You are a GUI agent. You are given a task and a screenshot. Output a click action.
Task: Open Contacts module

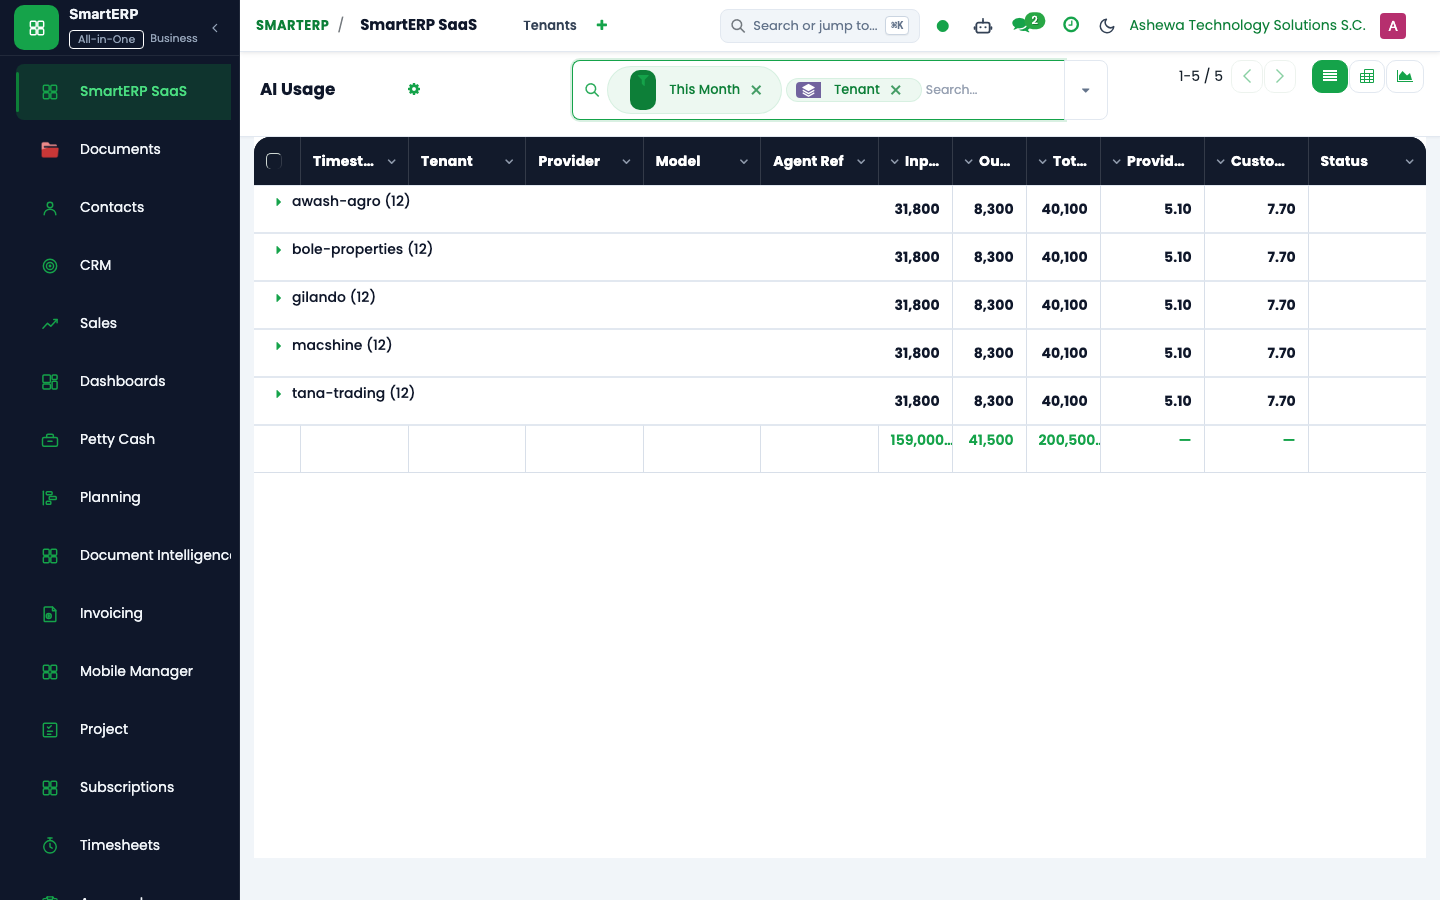coord(124,207)
